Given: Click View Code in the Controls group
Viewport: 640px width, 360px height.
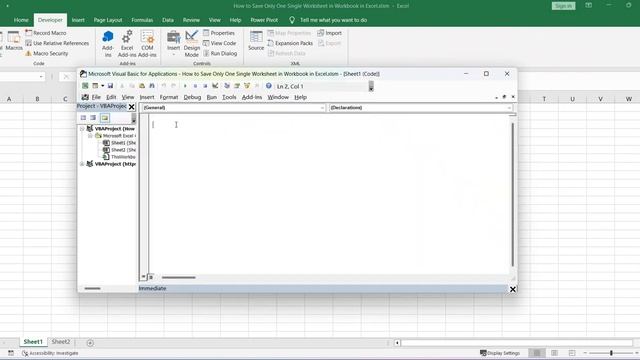Looking at the screenshot, I should [x=220, y=43].
